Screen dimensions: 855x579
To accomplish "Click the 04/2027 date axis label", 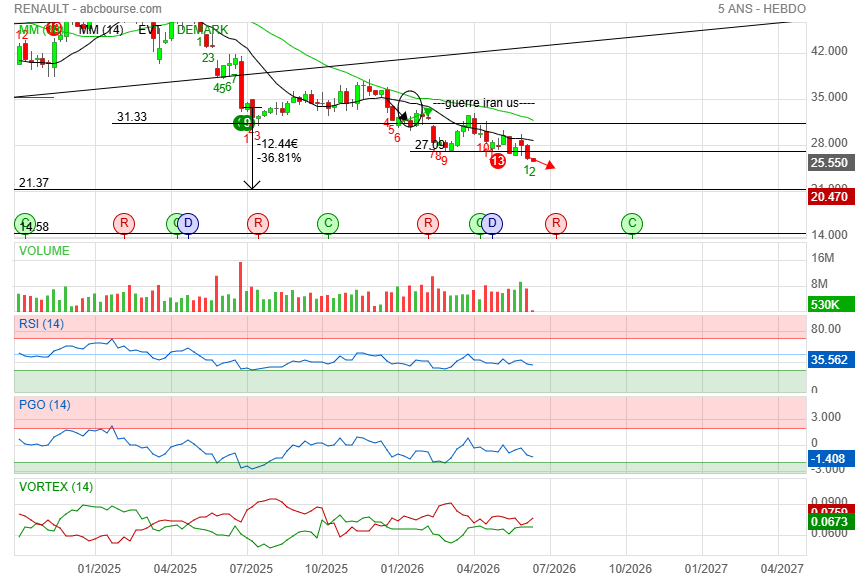I will coord(782,569).
